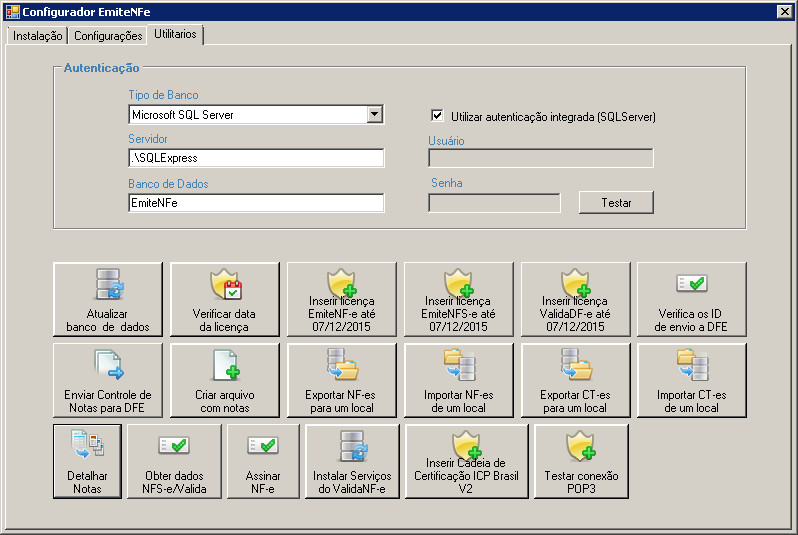The width and height of the screenshot is (798, 535).
Task: Click the Inserir licença EmiteNF-e shield icon
Action: pos(343,283)
